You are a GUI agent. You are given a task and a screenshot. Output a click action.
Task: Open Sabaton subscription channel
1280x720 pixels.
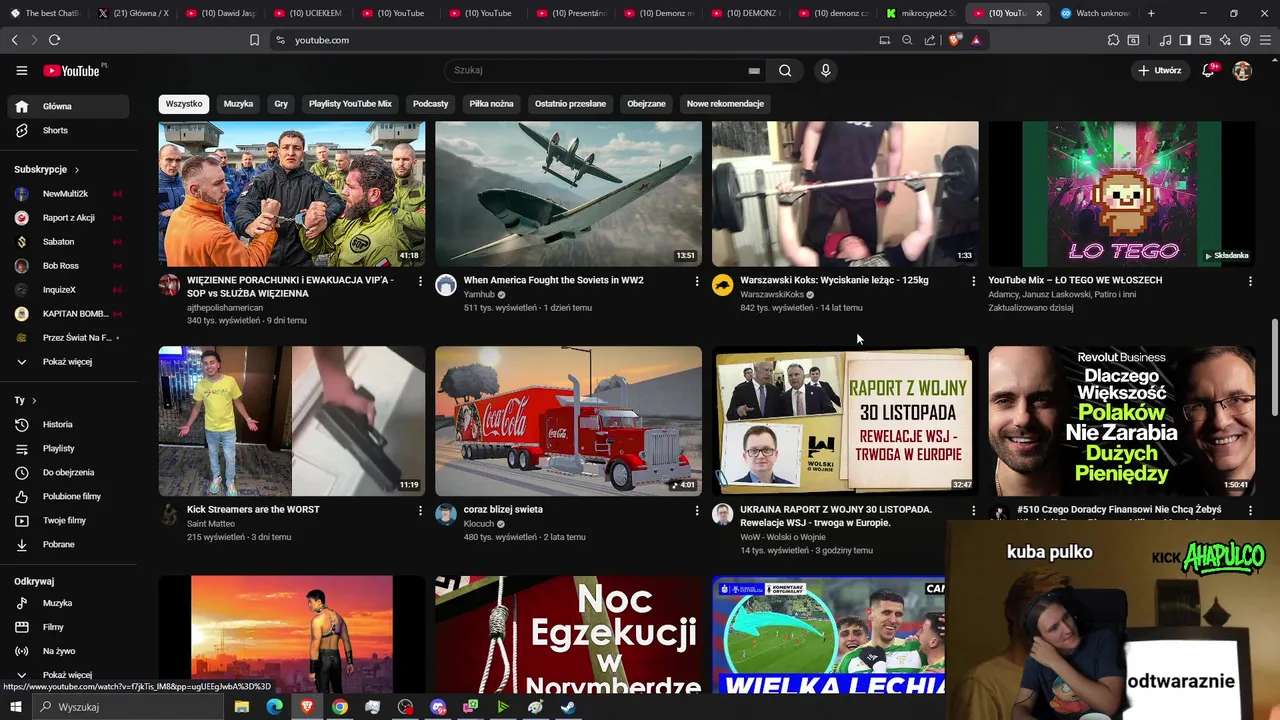pyautogui.click(x=66, y=242)
